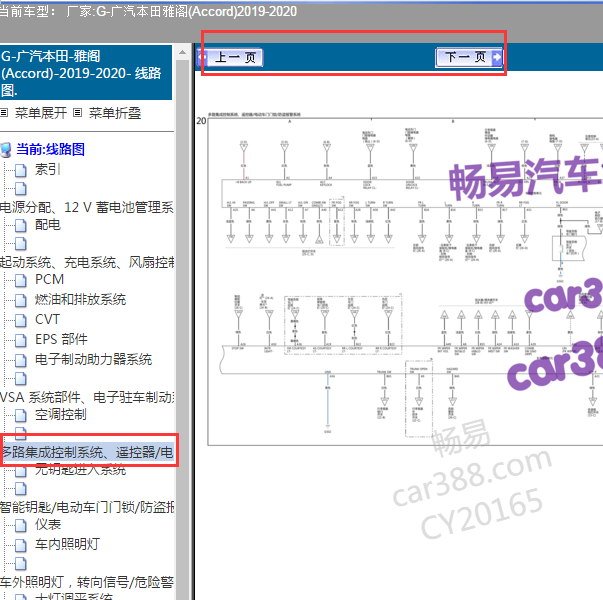Collapse all menus via 菜单折叠
The height and width of the screenshot is (600, 603).
115,113
